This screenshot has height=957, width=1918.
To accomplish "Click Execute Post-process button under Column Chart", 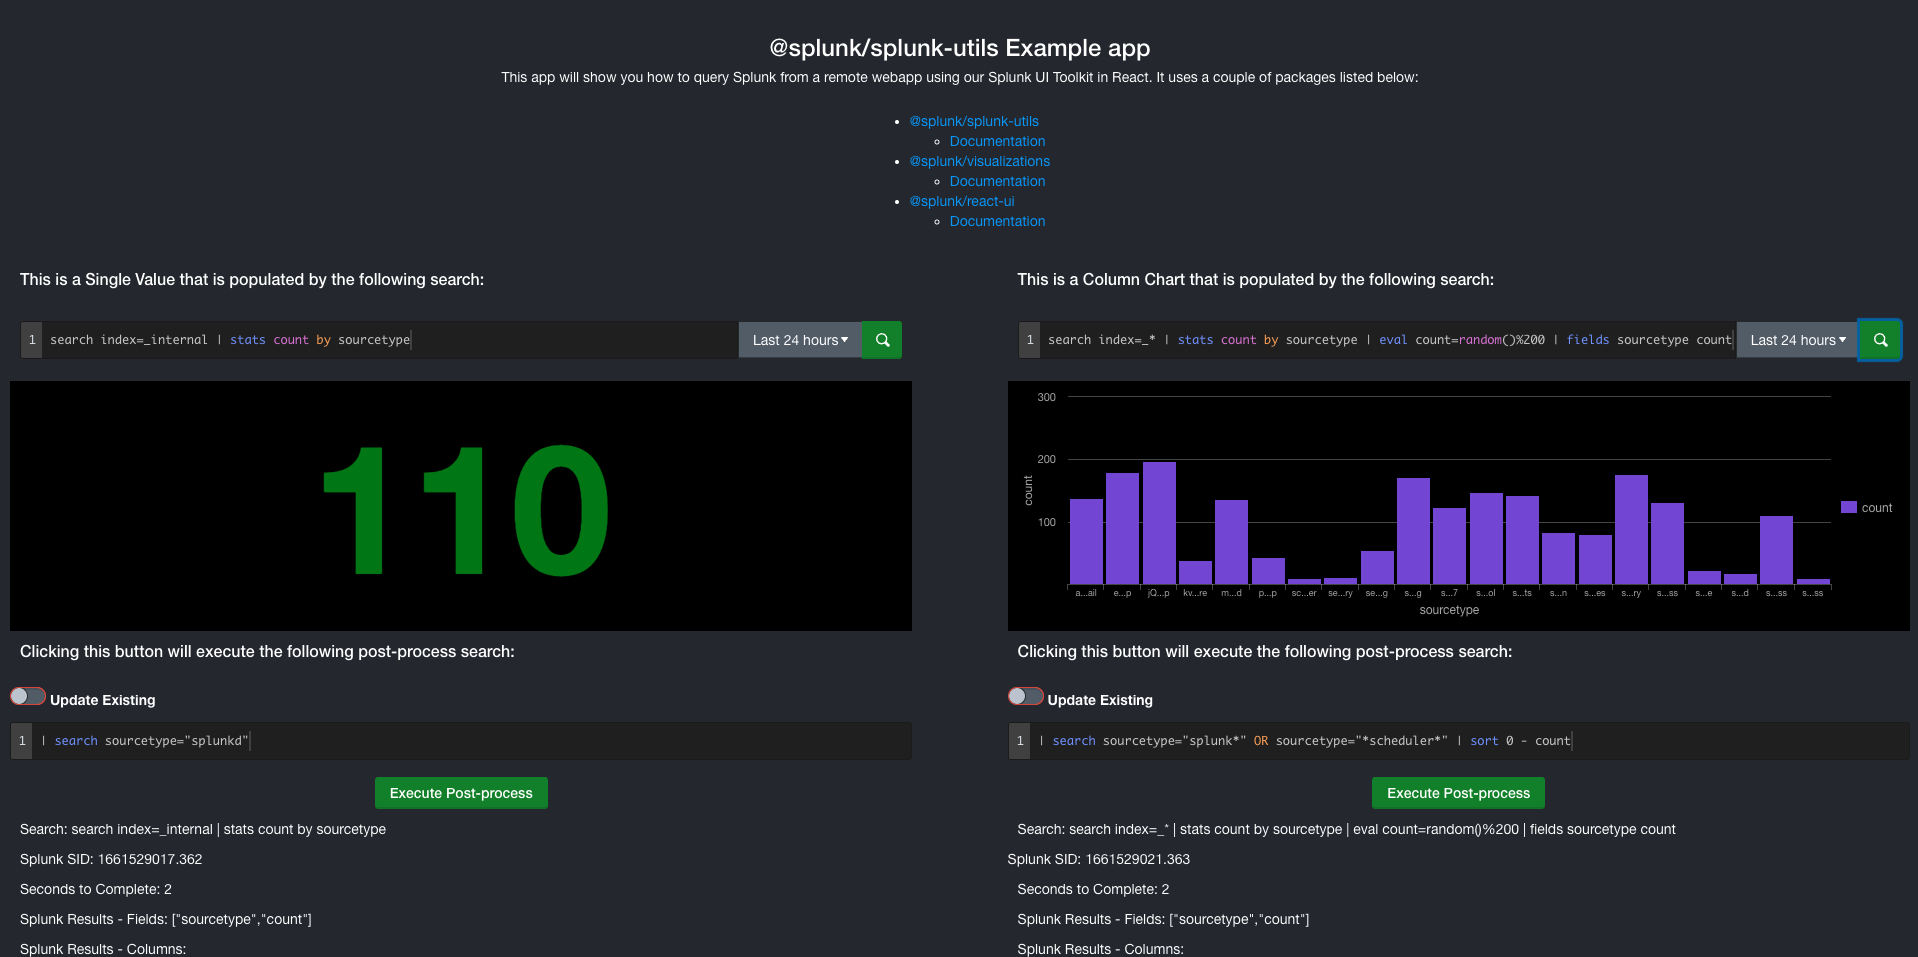I will [1458, 793].
